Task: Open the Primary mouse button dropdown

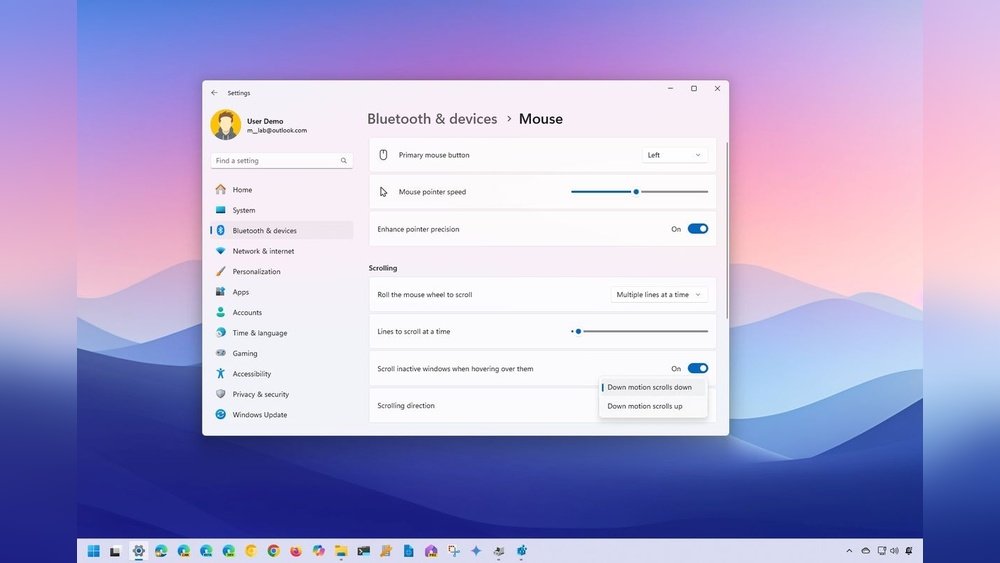Action: coord(674,155)
